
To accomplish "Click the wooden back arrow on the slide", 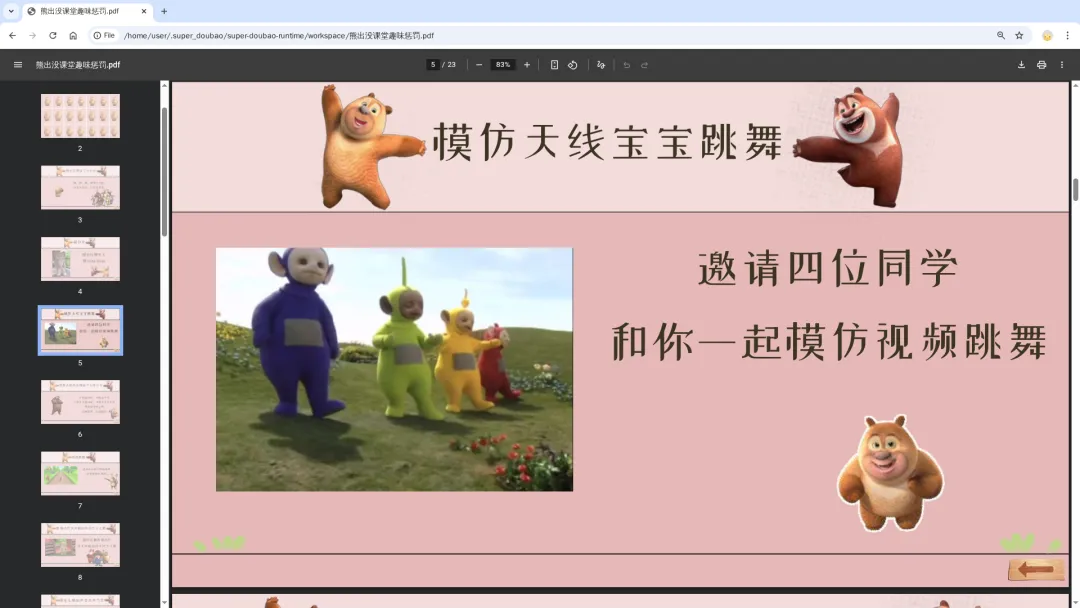I will point(1036,569).
